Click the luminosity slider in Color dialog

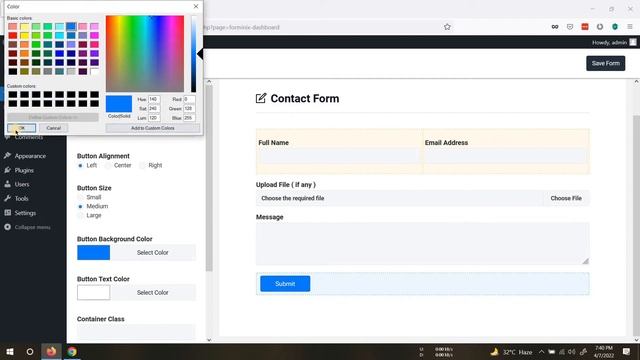[193, 53]
